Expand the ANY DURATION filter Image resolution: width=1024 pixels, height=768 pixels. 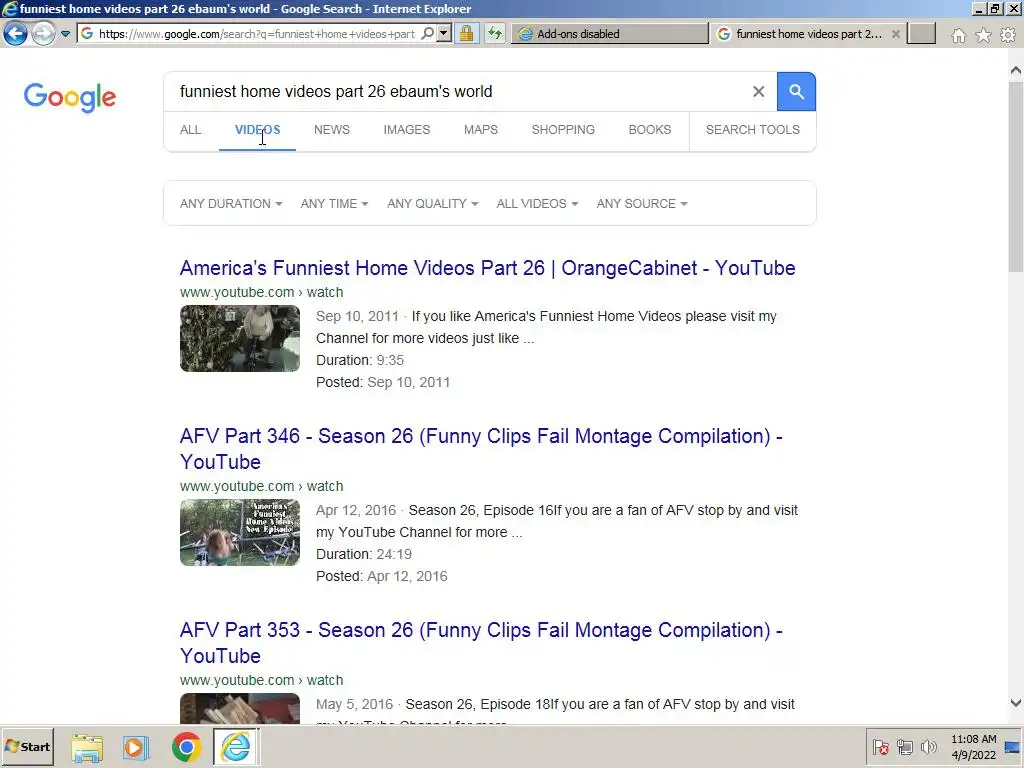coord(231,204)
